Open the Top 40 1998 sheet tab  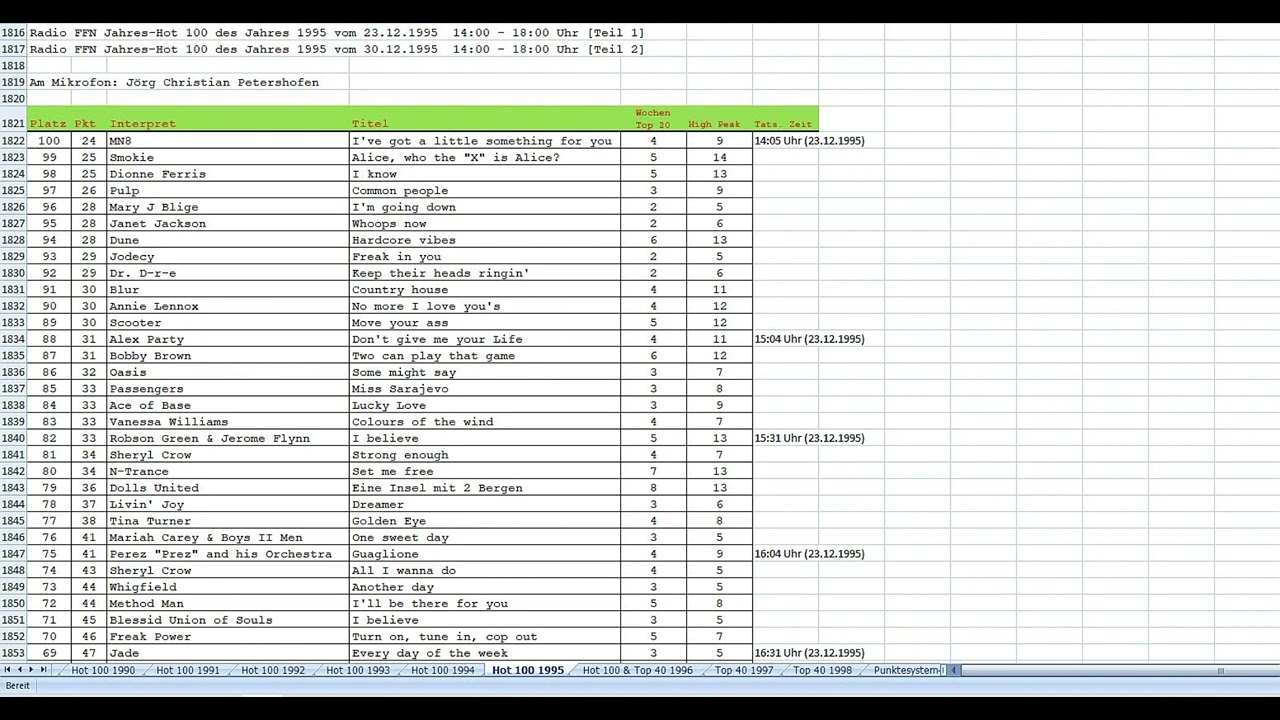tap(823, 670)
